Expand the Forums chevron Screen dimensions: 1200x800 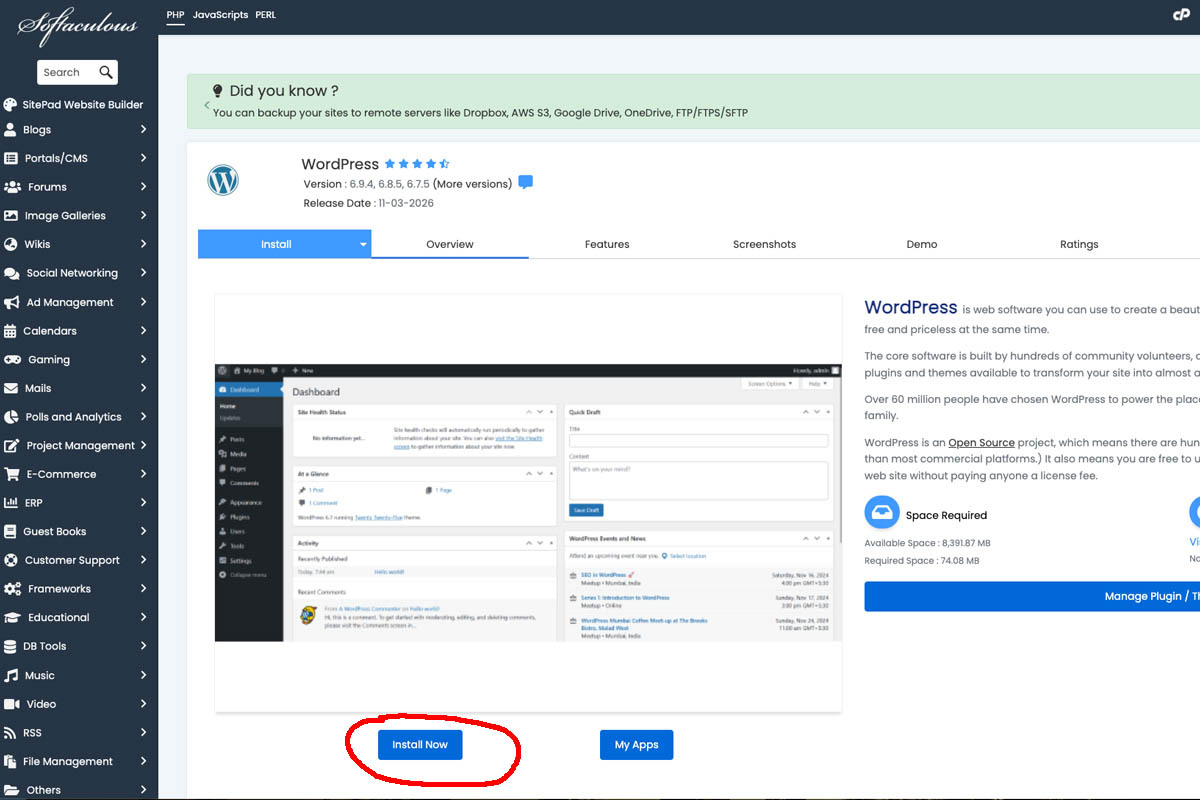pos(144,187)
